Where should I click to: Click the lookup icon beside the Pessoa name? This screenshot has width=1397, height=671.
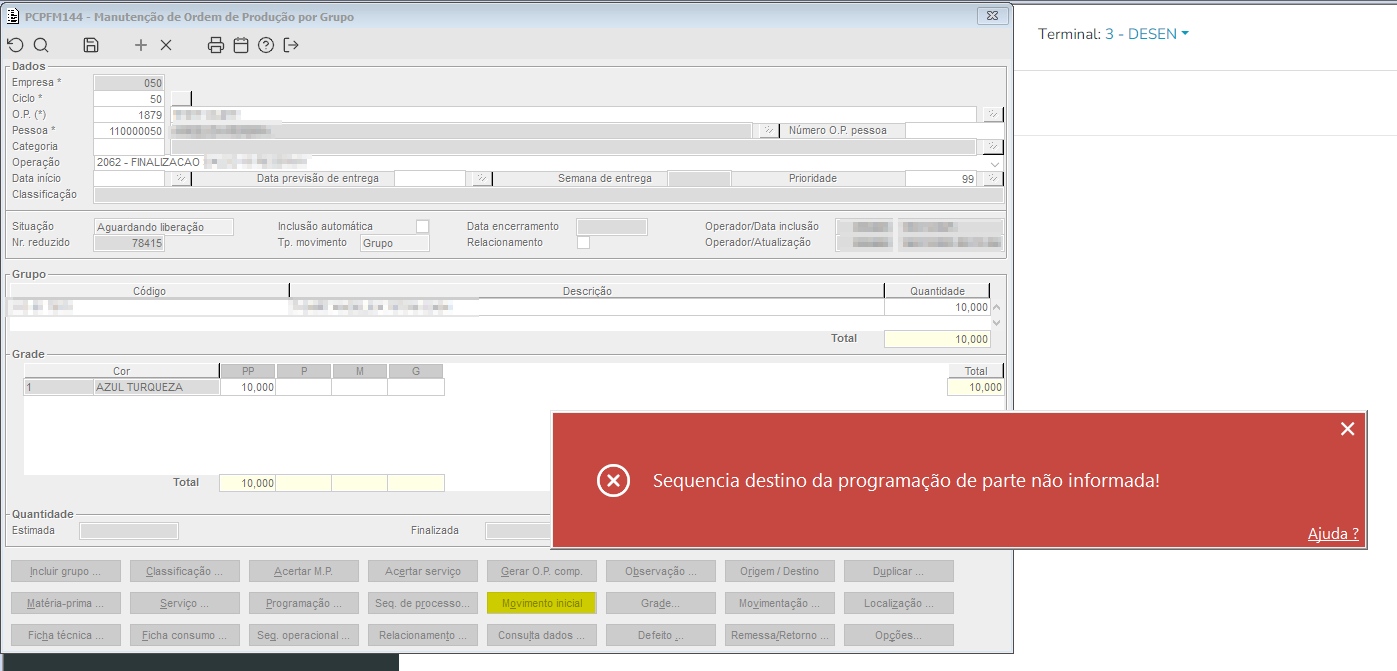click(769, 130)
